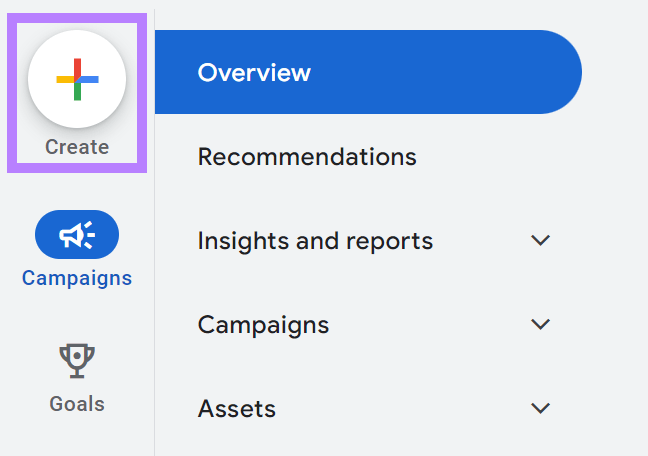Click the megaphone Campaigns icon
Image resolution: width=648 pixels, height=456 pixels.
77,235
